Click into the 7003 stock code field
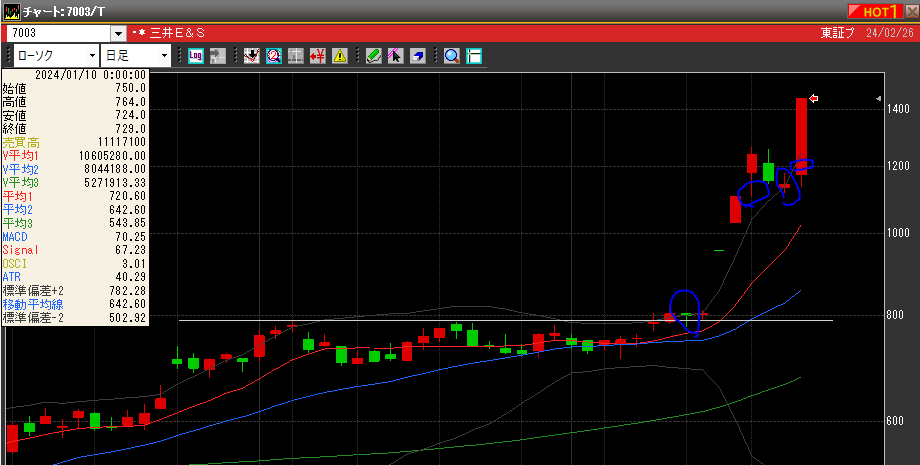 58,34
